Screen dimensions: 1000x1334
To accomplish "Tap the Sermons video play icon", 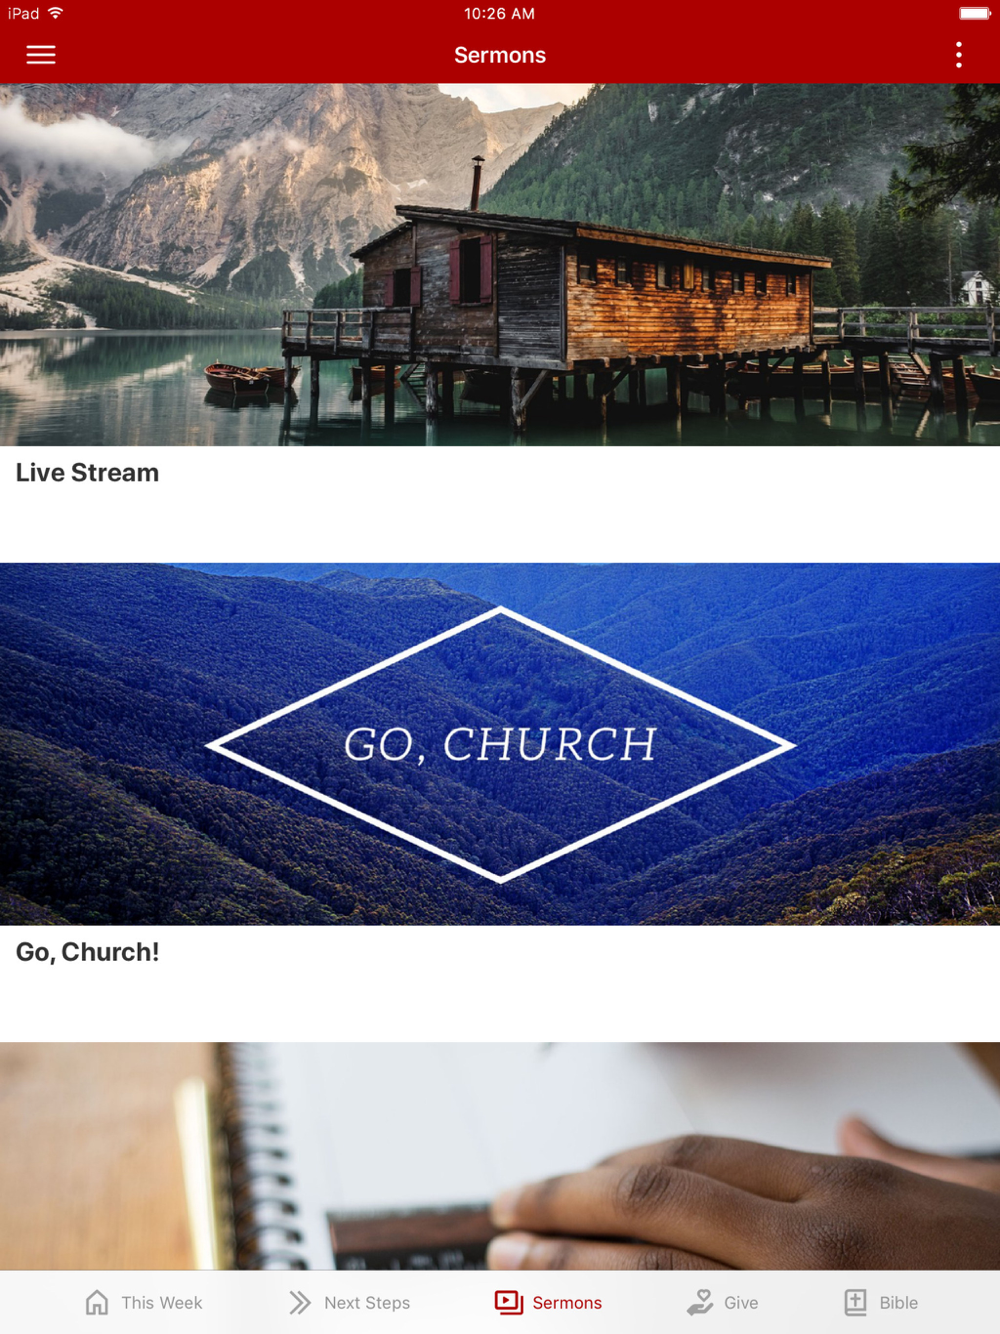I will [509, 1302].
